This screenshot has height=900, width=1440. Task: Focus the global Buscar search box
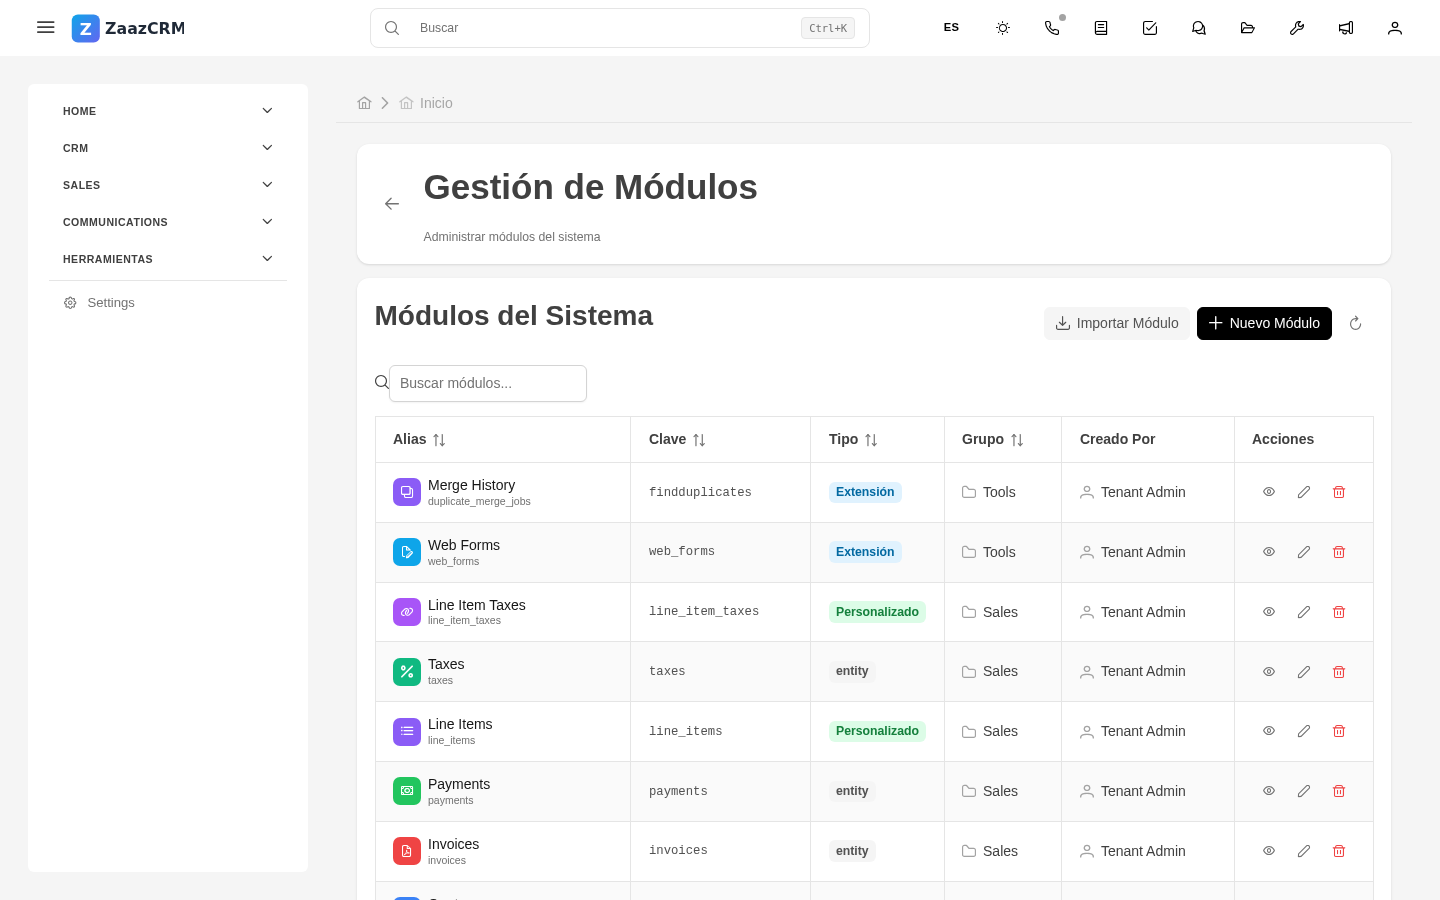(x=620, y=28)
